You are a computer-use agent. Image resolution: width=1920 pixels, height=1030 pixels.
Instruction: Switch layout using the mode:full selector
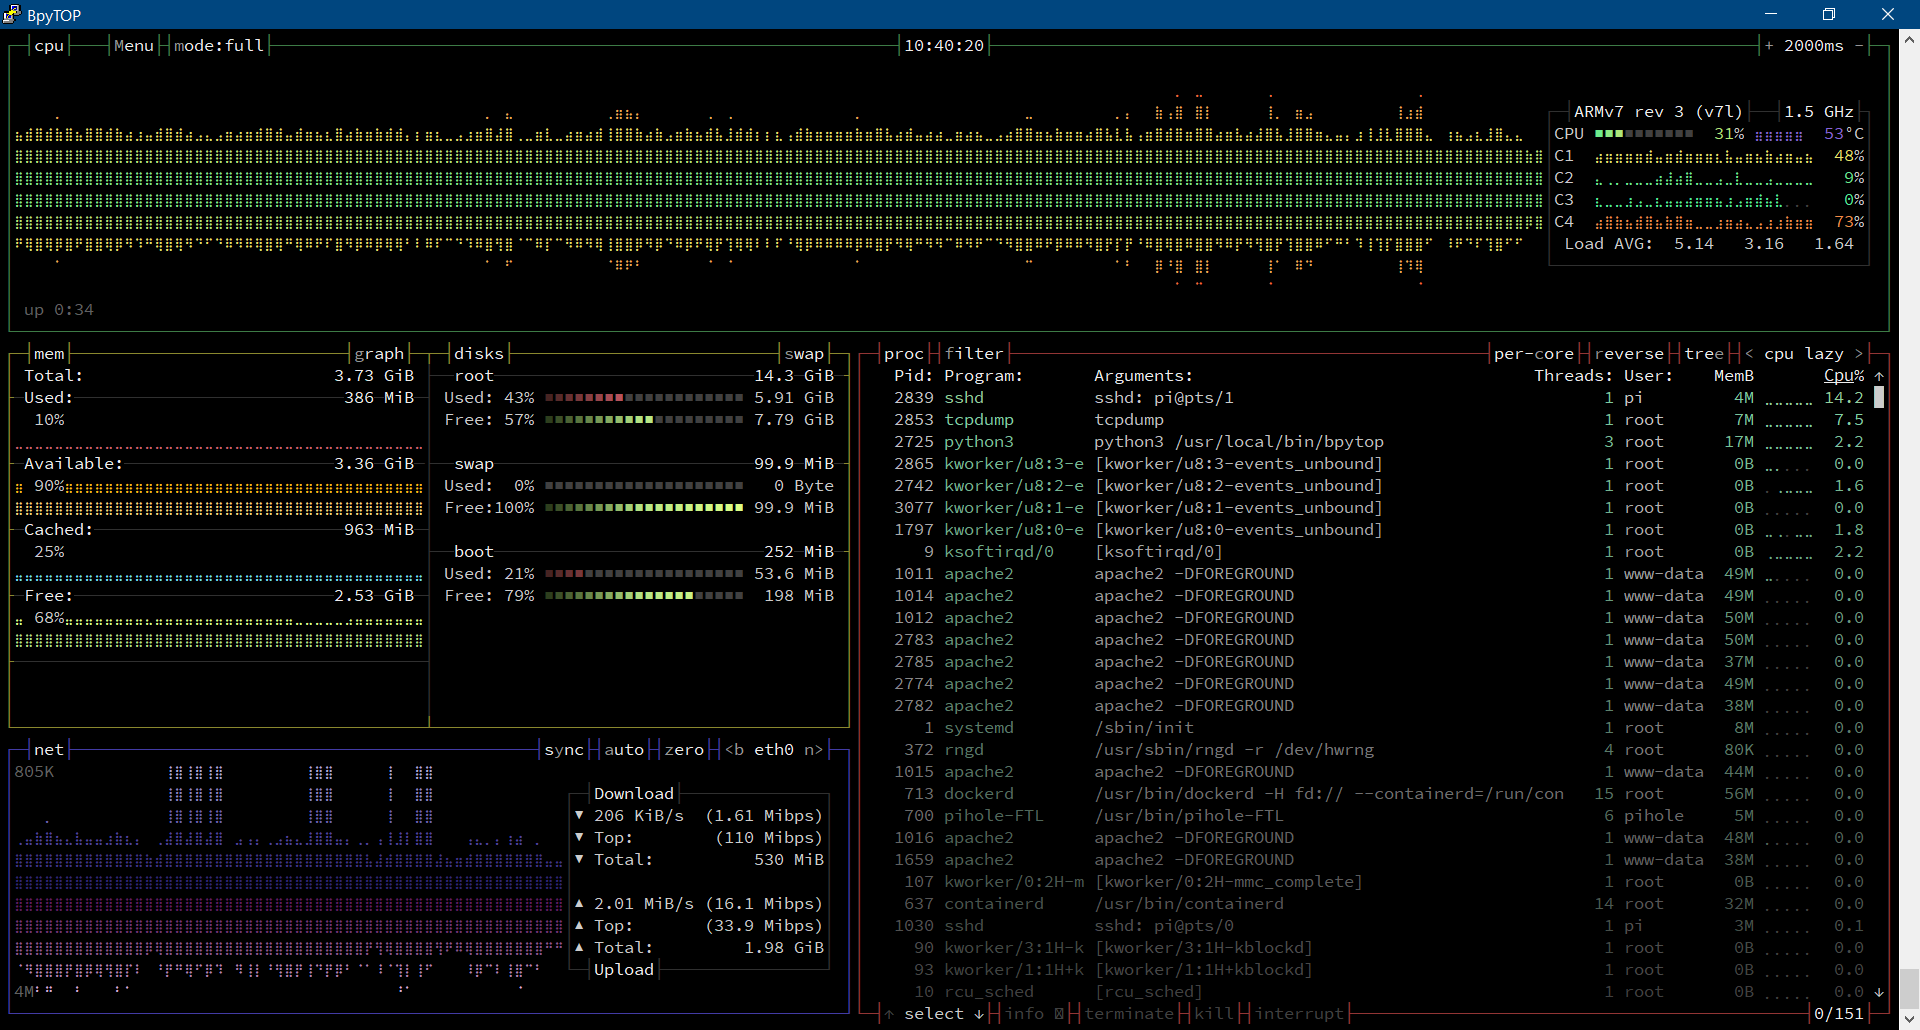coord(219,45)
